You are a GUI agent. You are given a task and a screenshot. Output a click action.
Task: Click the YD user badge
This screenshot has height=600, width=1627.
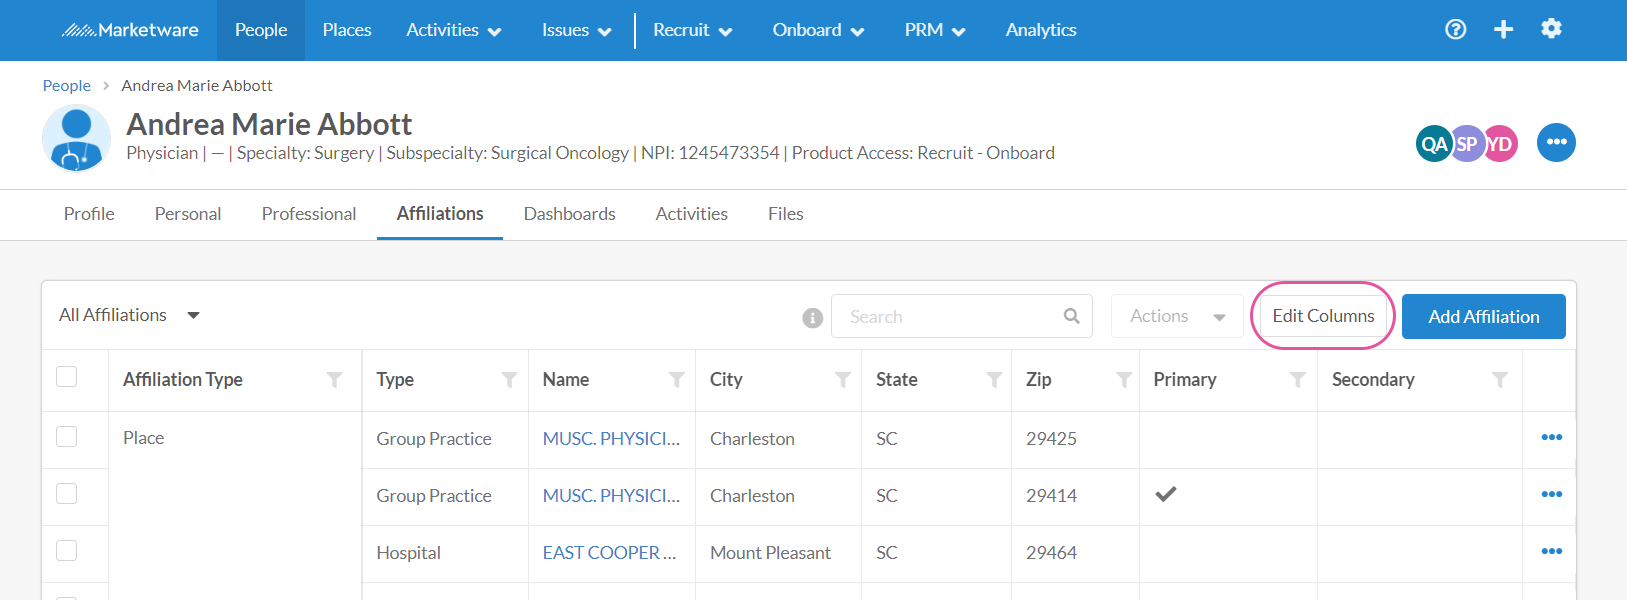pos(1500,144)
